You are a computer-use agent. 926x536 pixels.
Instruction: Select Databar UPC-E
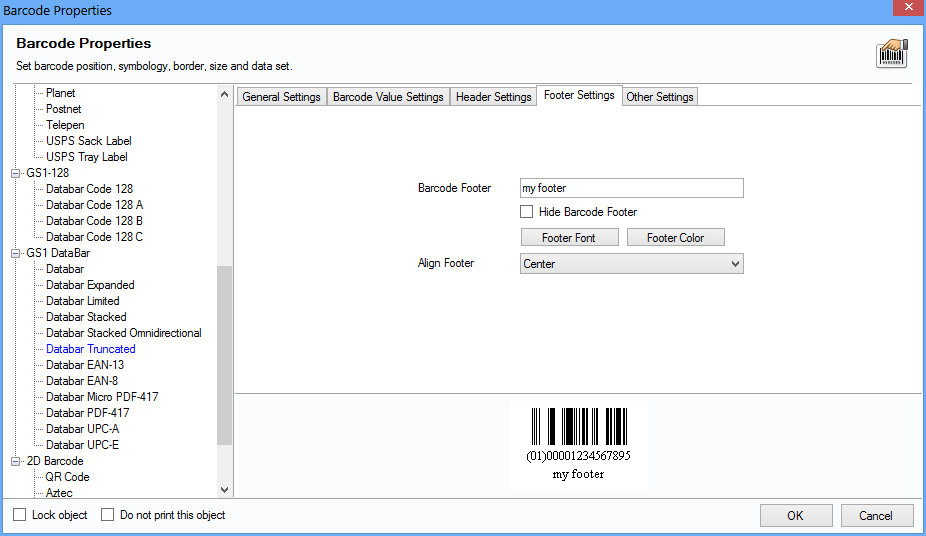(x=82, y=445)
